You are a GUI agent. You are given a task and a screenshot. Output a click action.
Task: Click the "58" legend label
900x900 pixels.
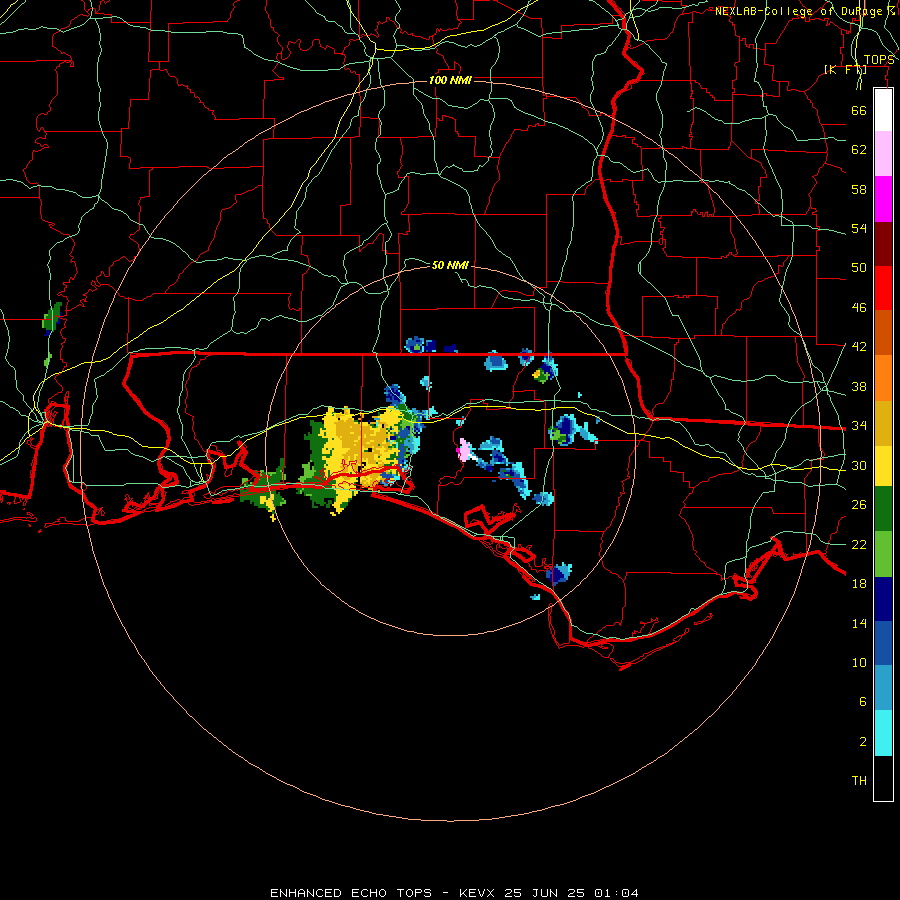(x=859, y=189)
